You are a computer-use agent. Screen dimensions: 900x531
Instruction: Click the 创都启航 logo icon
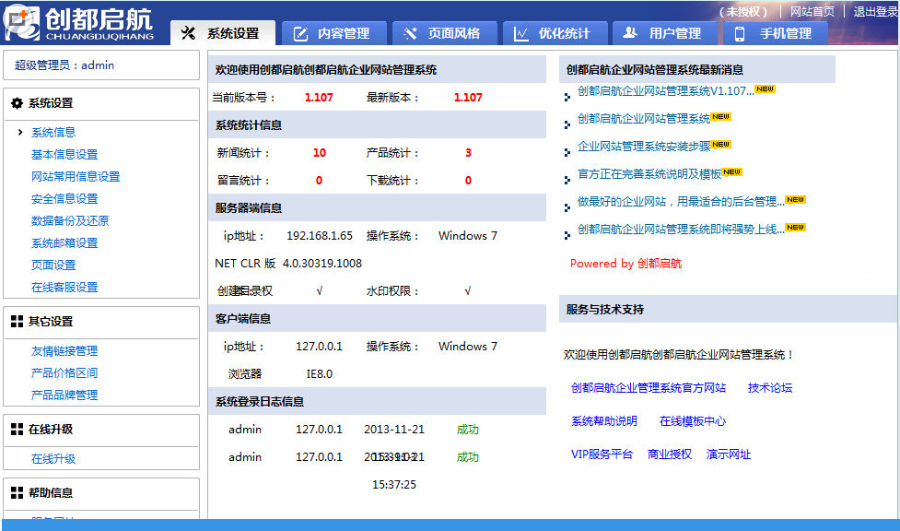22,22
